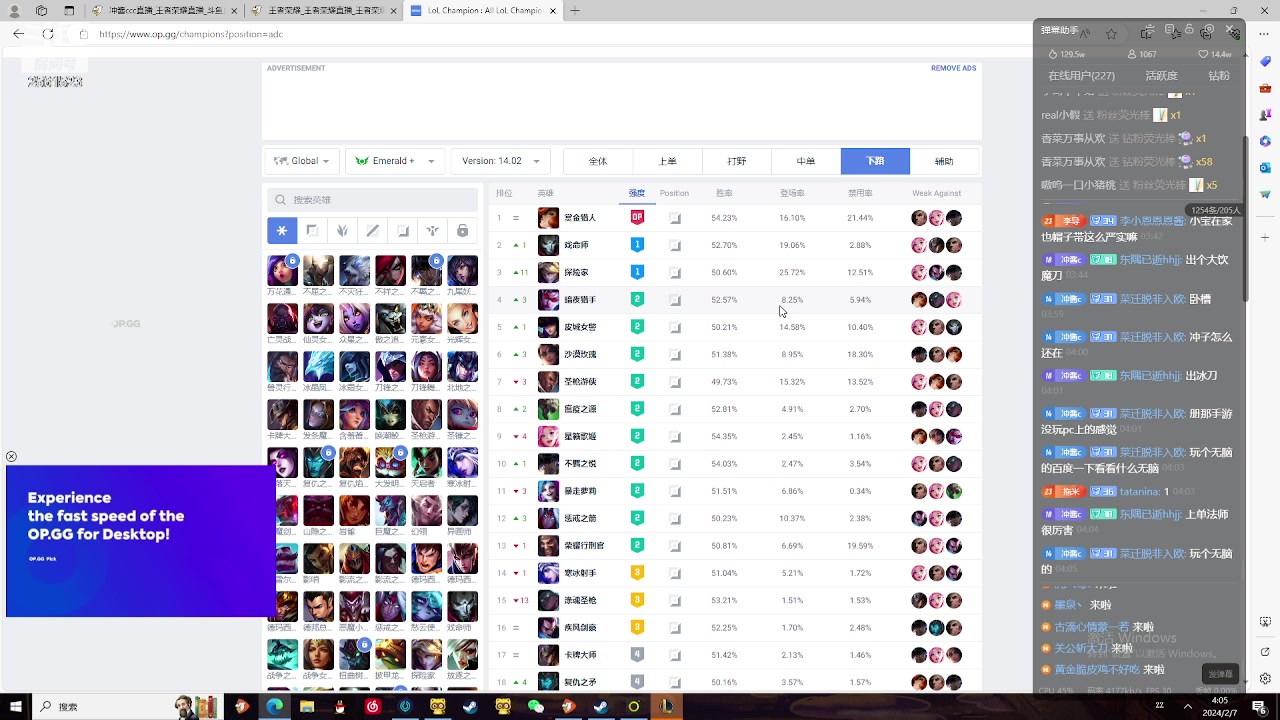This screenshot has height=720, width=1280.
Task: Click the 54.23% win rate of 赏金猎人
Action: tap(724, 218)
